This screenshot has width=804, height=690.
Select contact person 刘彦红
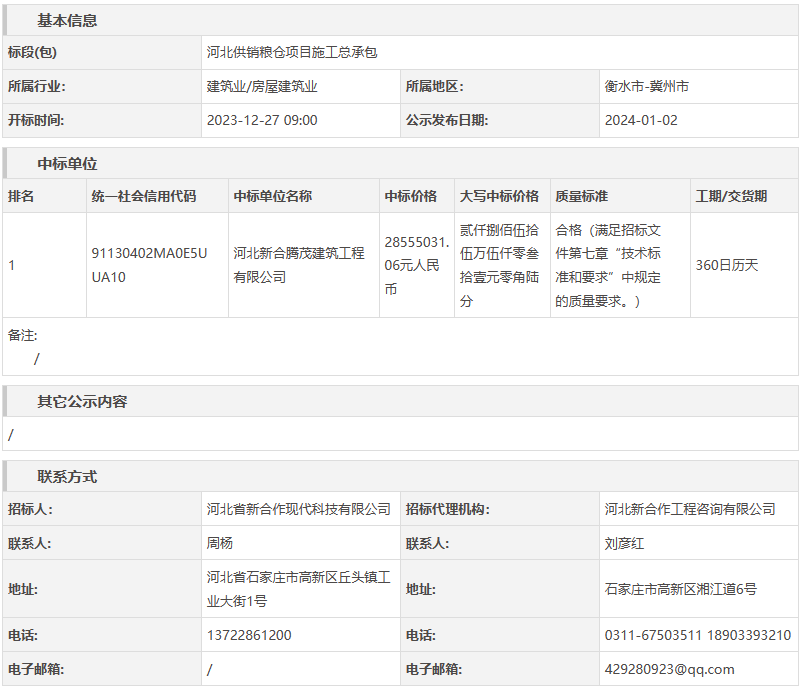point(624,543)
